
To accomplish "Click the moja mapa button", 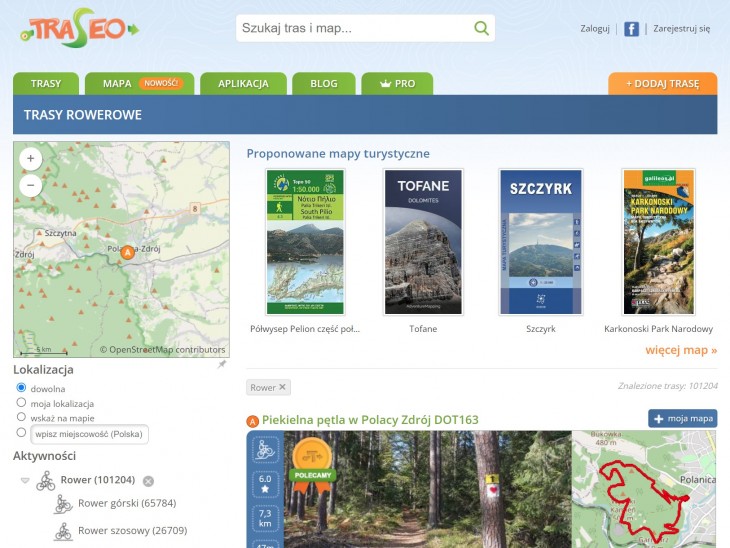I will (x=683, y=419).
